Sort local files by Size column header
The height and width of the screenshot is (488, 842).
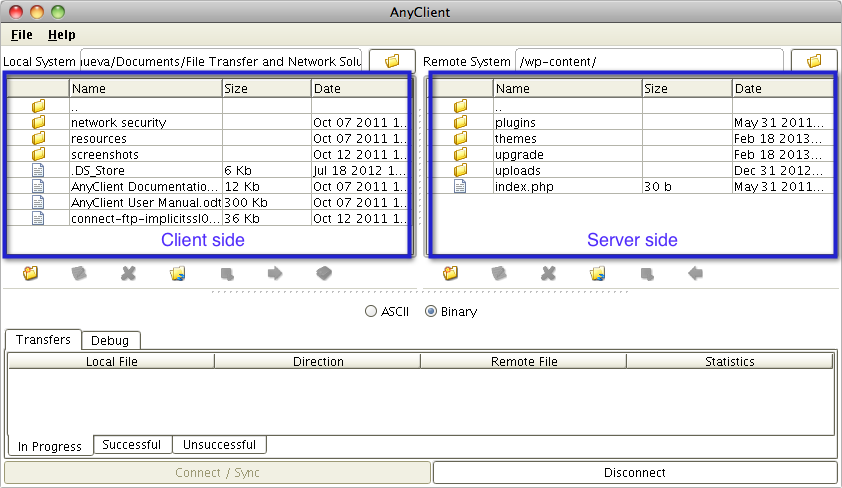(266, 89)
